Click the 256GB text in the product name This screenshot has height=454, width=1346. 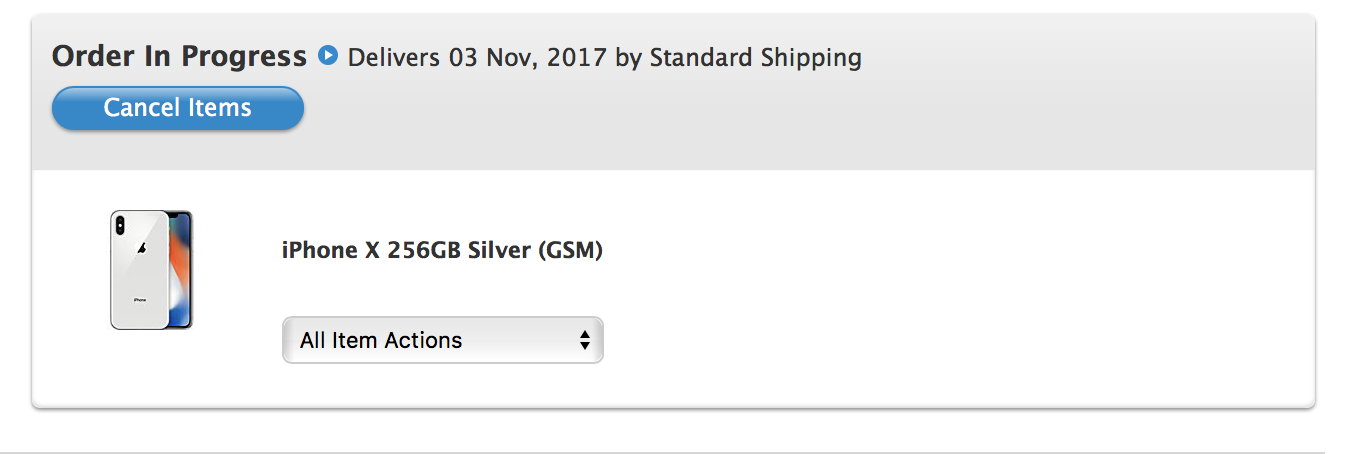[x=419, y=250]
